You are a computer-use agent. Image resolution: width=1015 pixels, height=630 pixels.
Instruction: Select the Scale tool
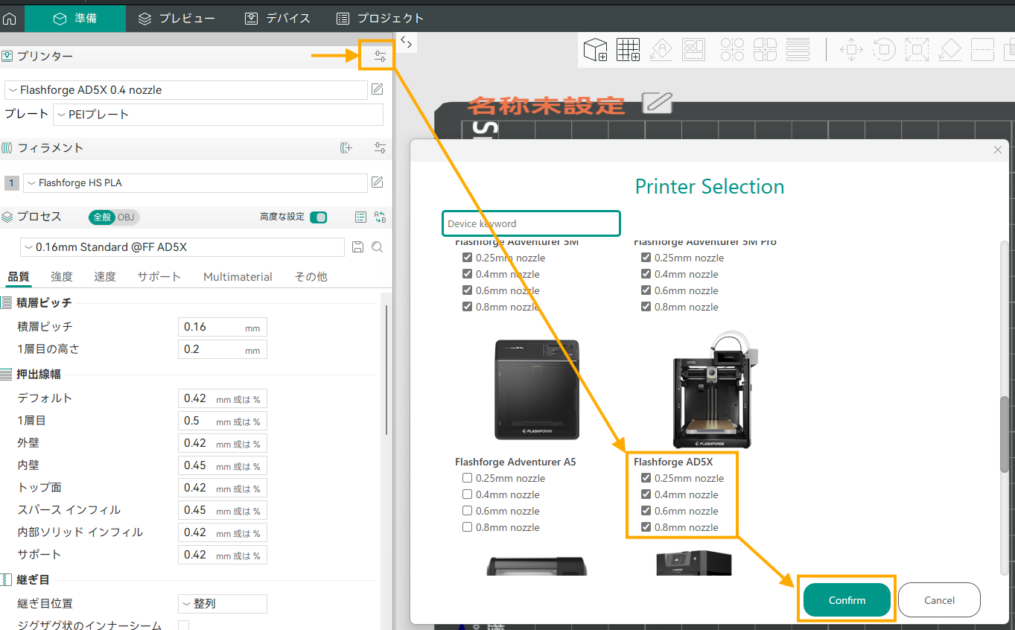tap(917, 49)
